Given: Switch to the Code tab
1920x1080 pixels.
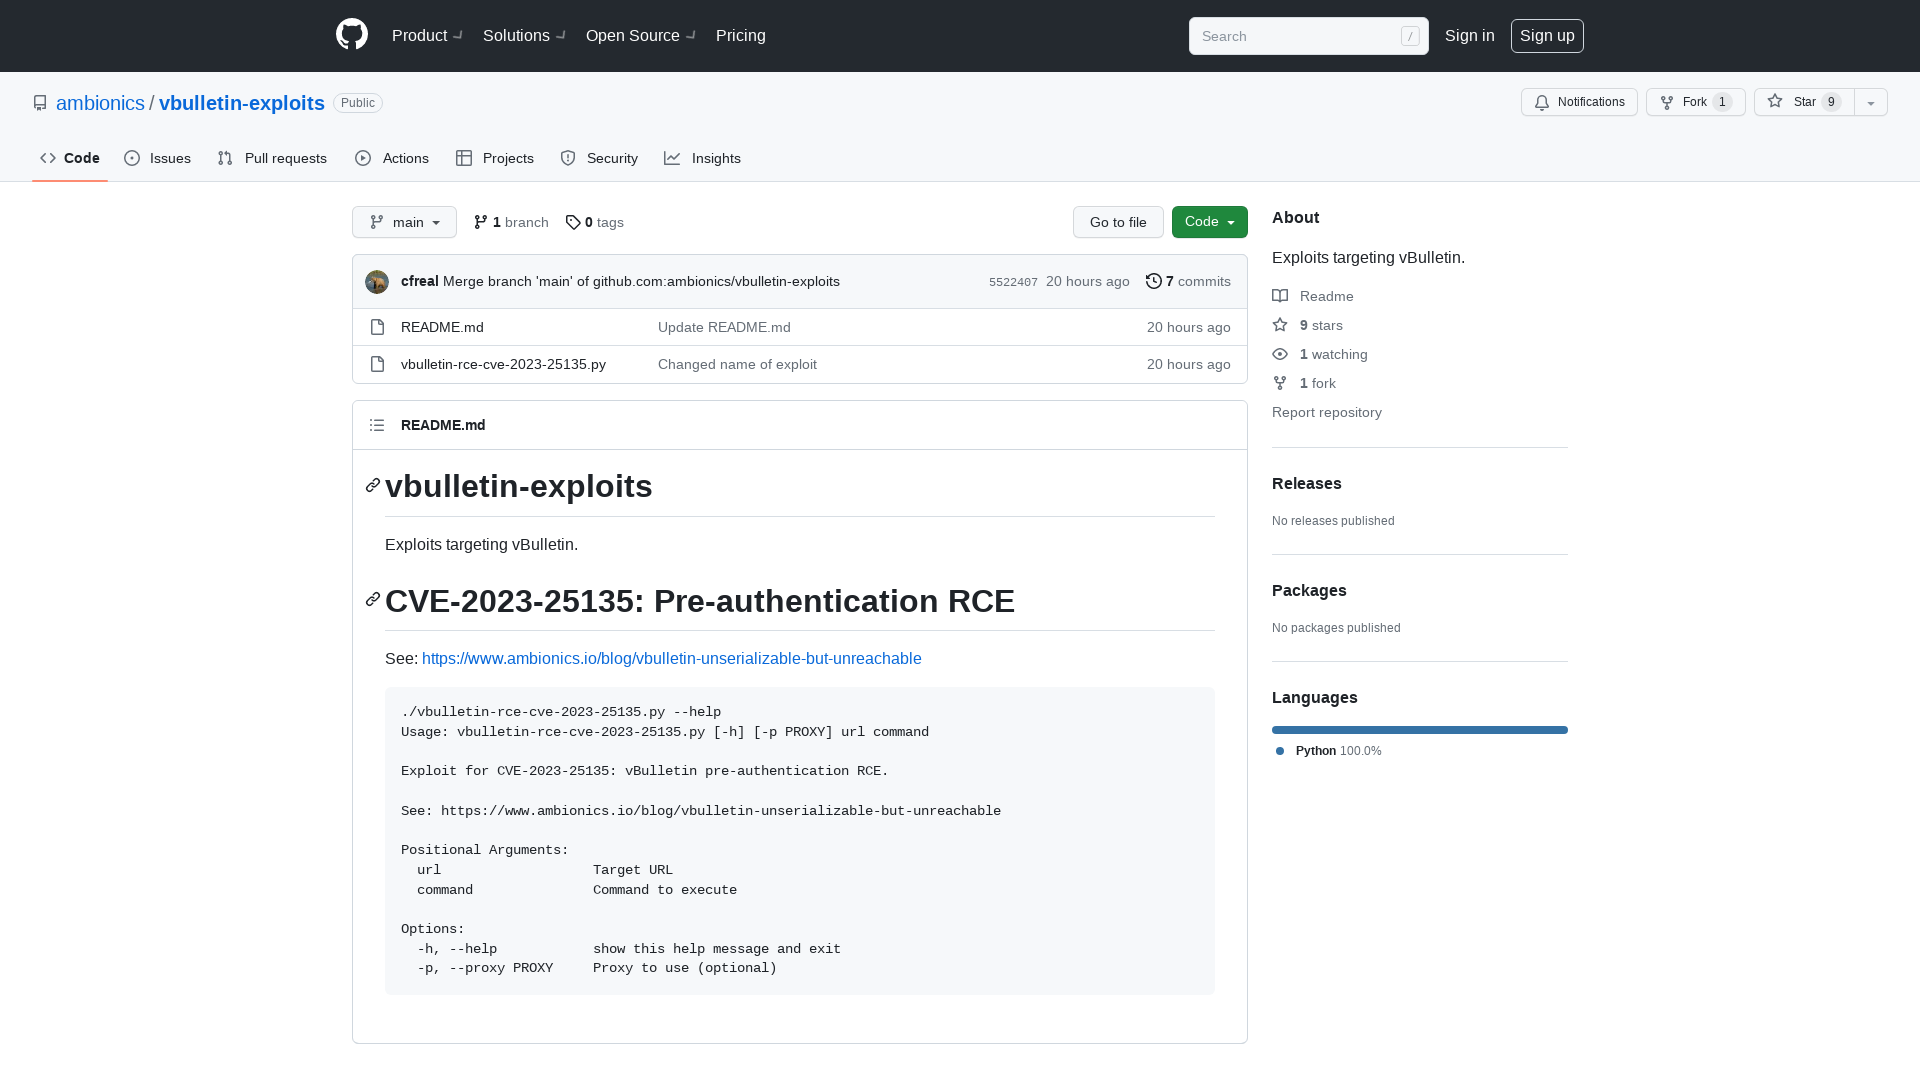Looking at the screenshot, I should click(70, 158).
